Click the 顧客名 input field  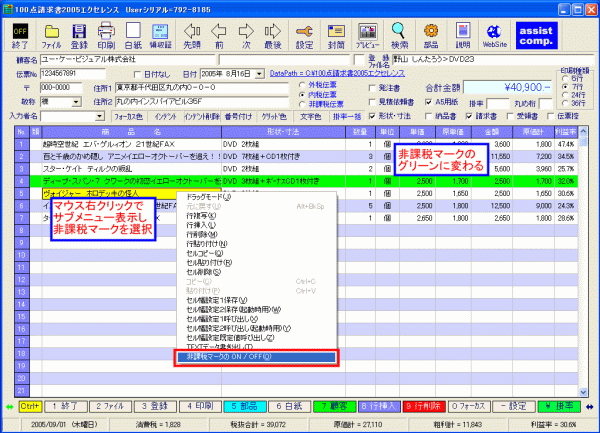click(x=127, y=60)
